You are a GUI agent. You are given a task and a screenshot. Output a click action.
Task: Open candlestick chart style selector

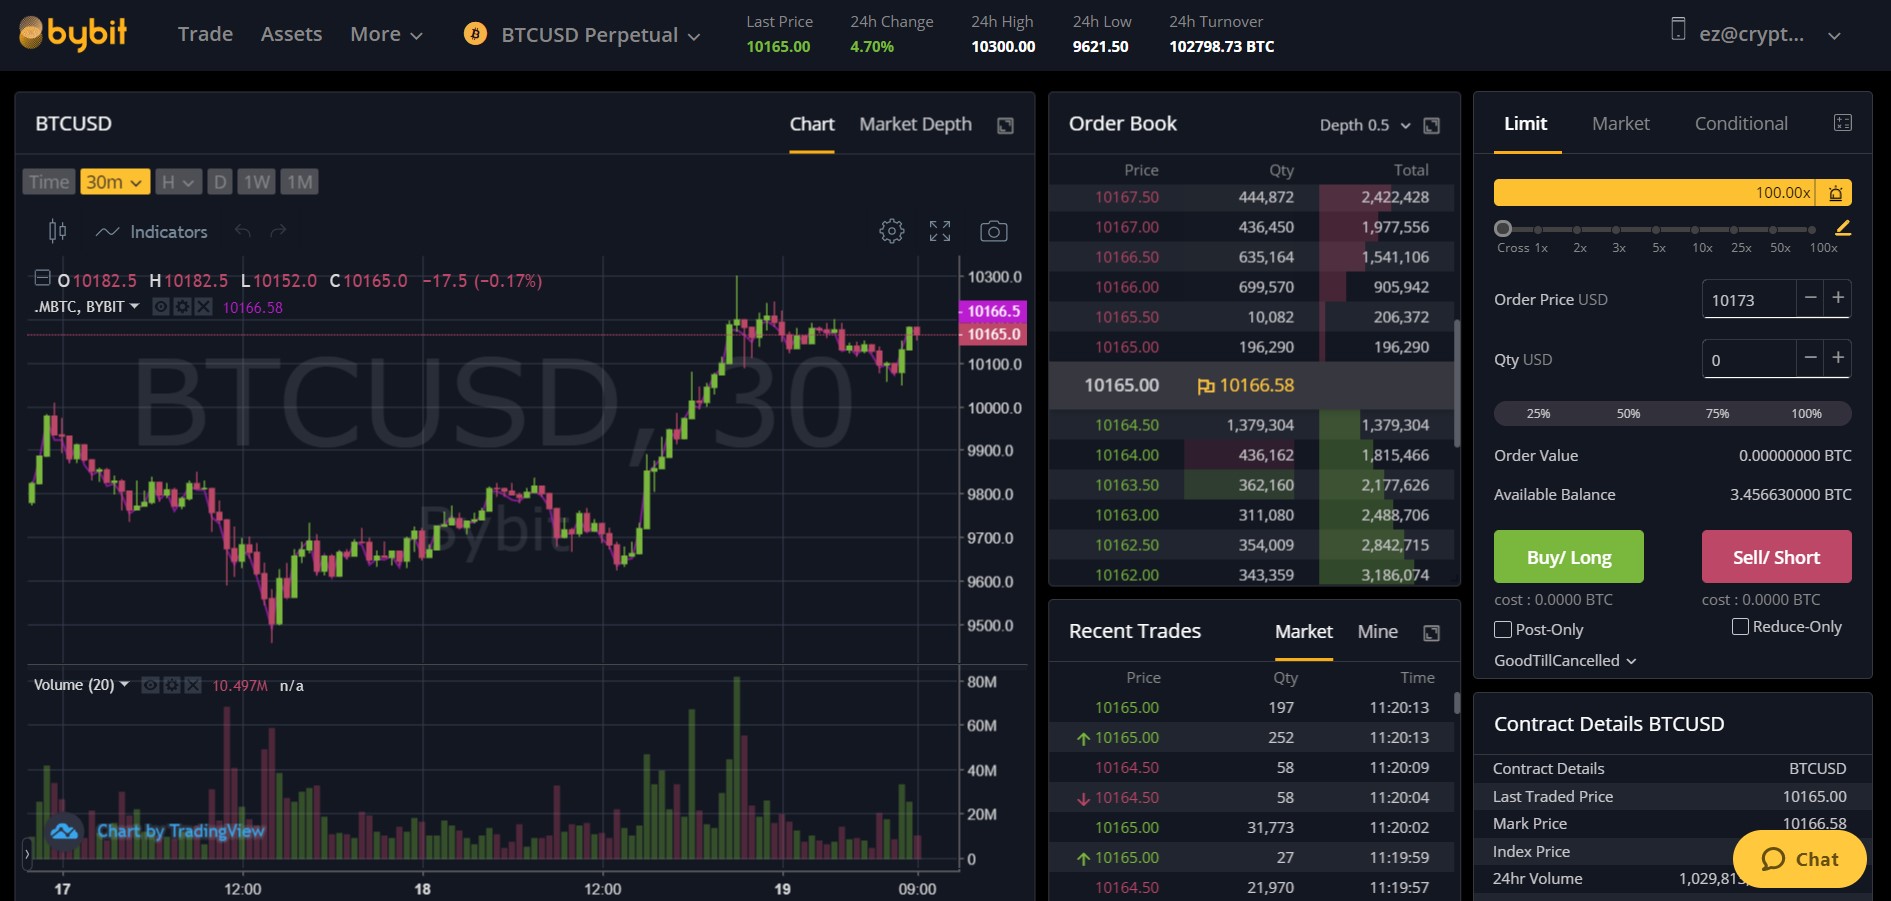point(57,231)
